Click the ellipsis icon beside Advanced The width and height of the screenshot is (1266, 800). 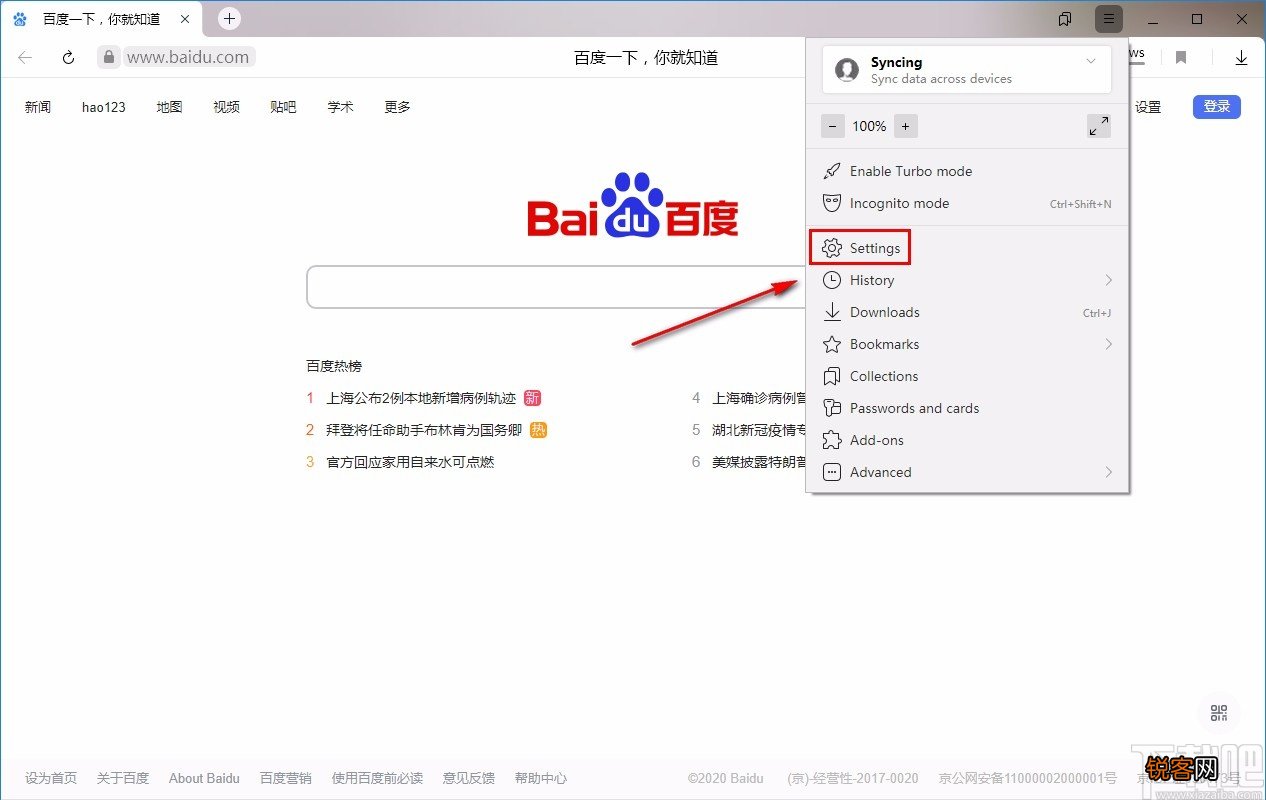click(x=831, y=472)
